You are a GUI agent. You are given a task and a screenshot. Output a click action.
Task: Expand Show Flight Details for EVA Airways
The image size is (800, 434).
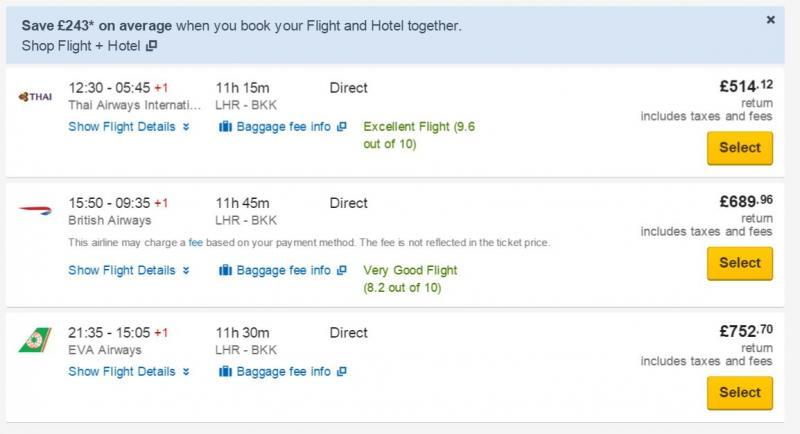[x=128, y=372]
